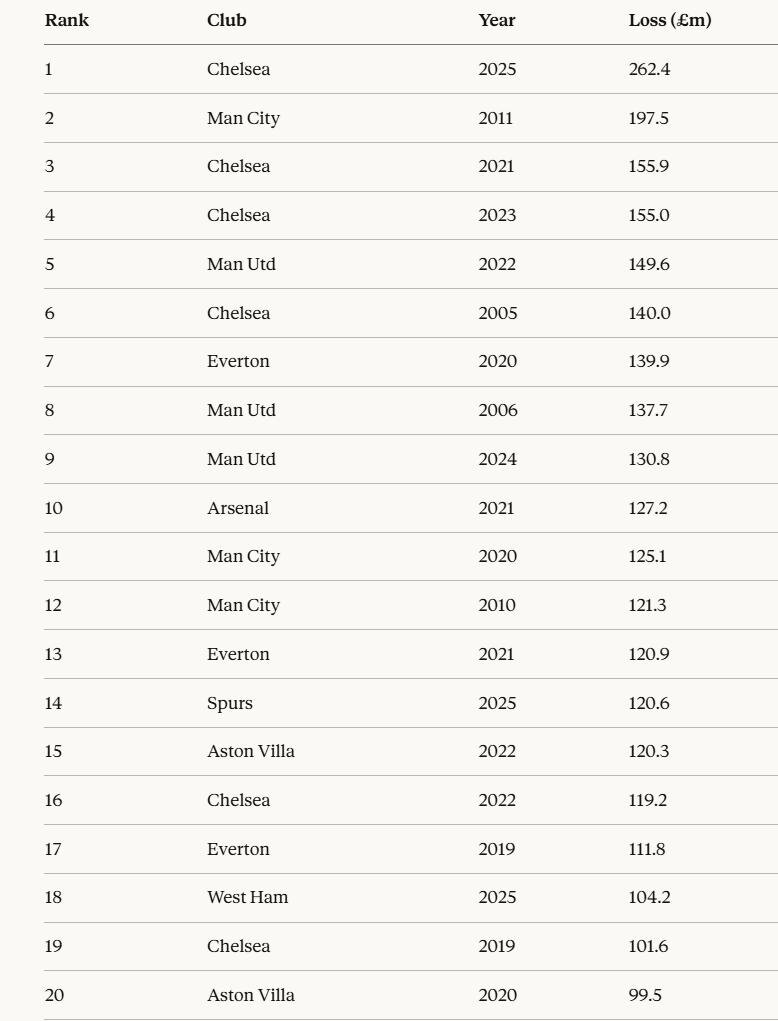Select Arsenal in the rank 10 row

tap(238, 508)
